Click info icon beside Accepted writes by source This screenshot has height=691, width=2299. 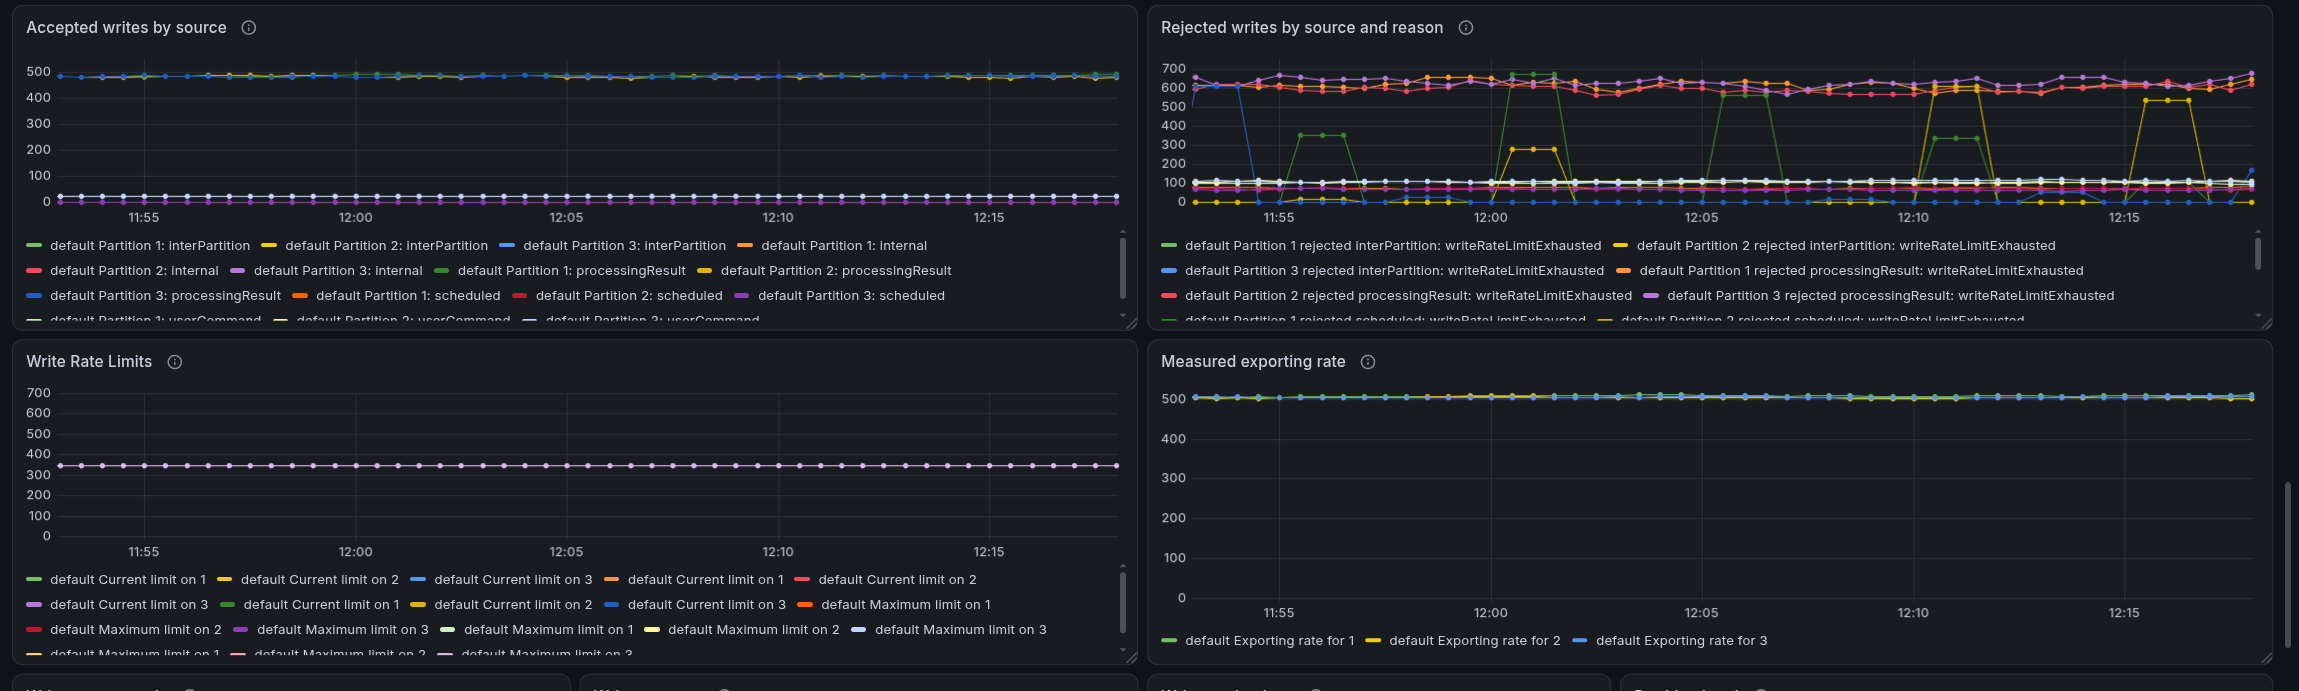click(249, 28)
